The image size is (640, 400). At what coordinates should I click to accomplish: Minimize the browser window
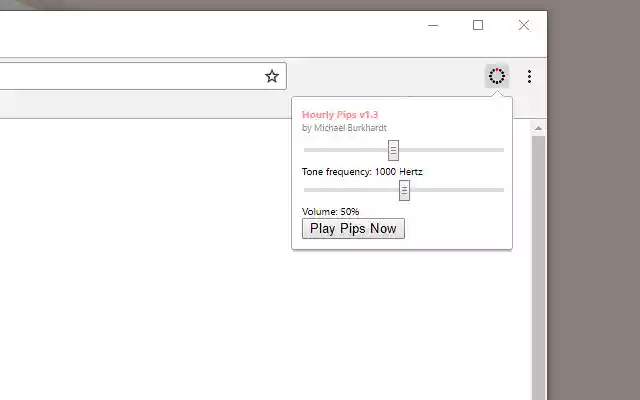433,25
